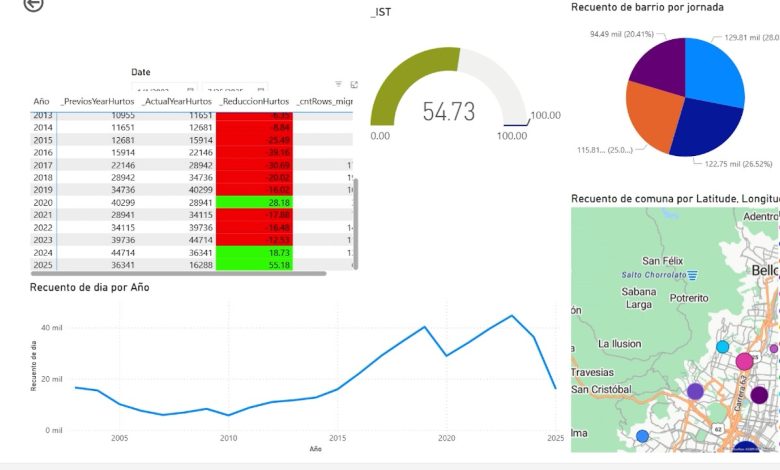Screen dimensions: 780x470
Task: Click the back arrow icon at top left
Action: tap(33, 5)
